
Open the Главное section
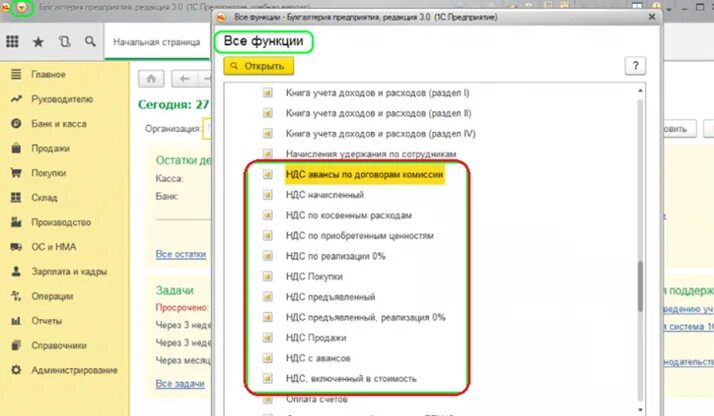[x=48, y=74]
